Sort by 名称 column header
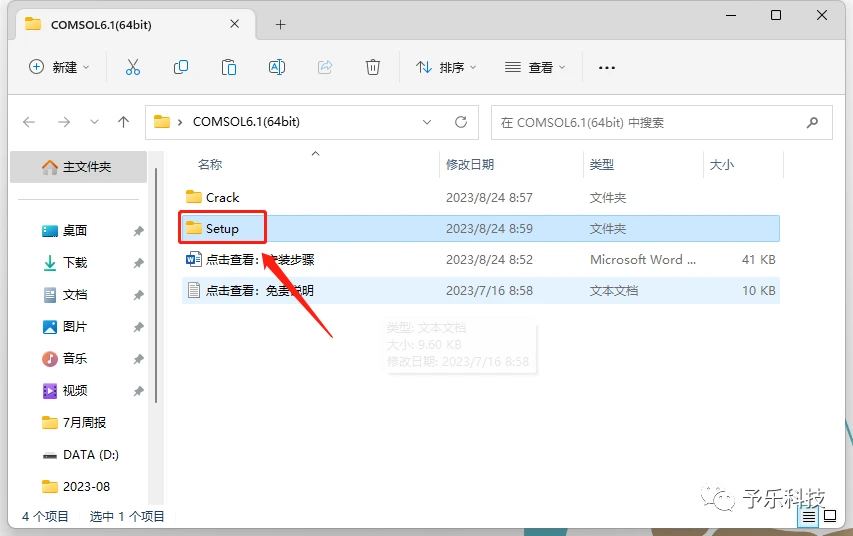Viewport: 853px width, 536px height. pyautogui.click(x=210, y=165)
